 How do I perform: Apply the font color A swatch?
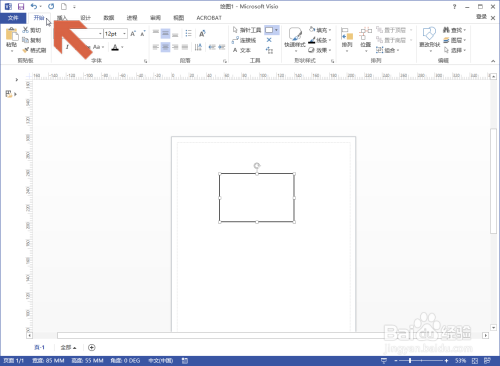(x=115, y=47)
